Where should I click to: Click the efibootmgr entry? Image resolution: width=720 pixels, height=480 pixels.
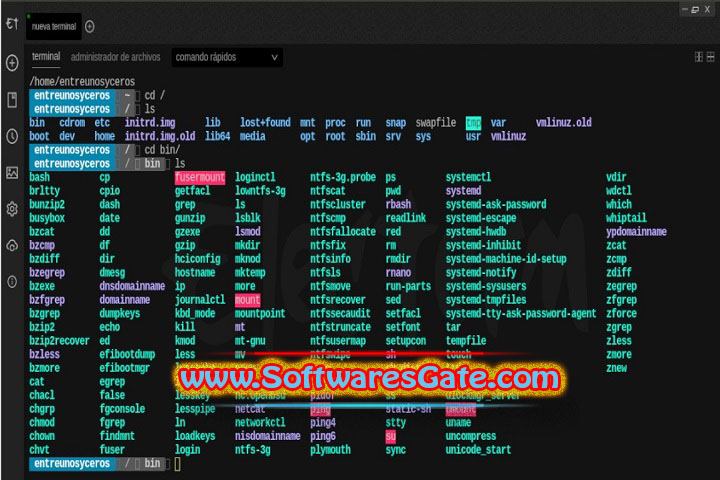124,368
